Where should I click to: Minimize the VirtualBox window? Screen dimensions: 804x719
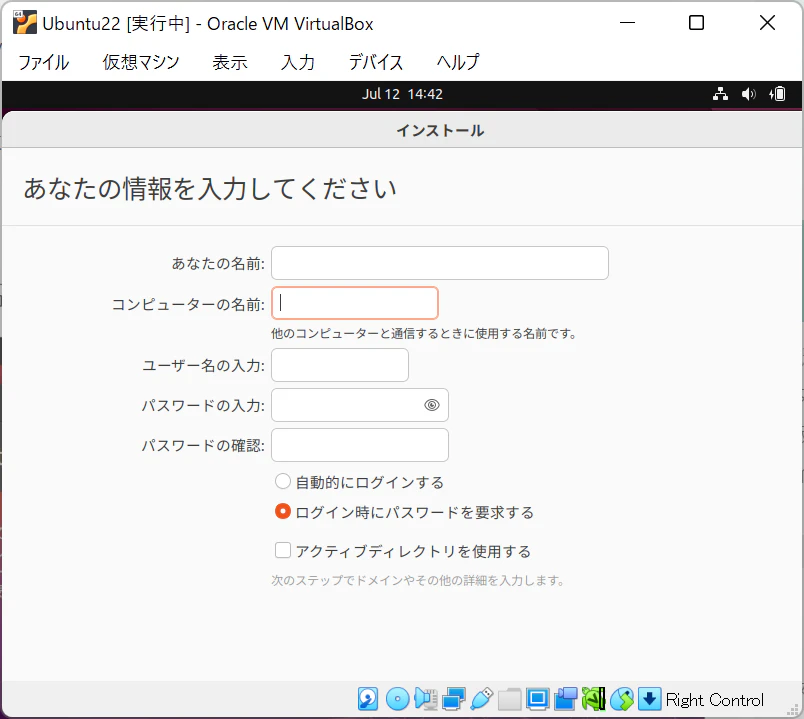(627, 23)
